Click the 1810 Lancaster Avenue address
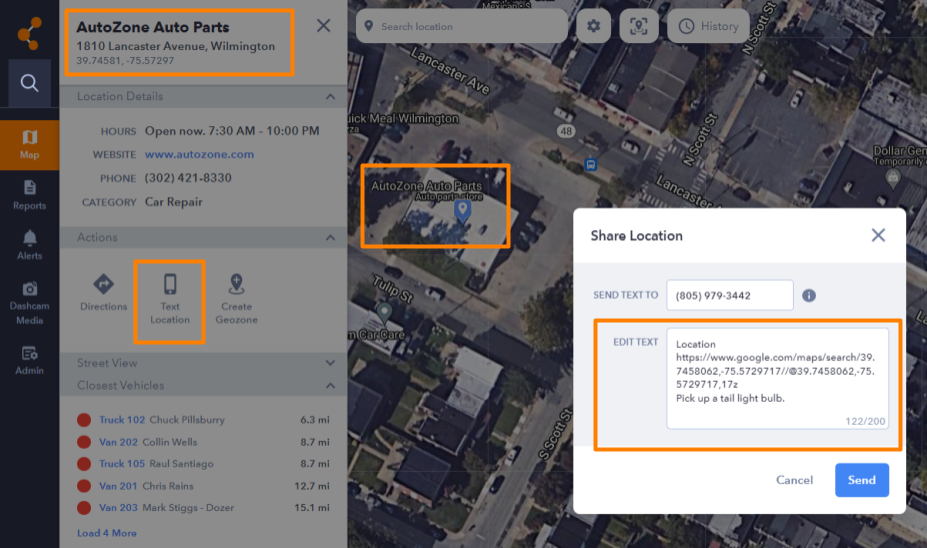This screenshot has height=548, width=927. 176,46
